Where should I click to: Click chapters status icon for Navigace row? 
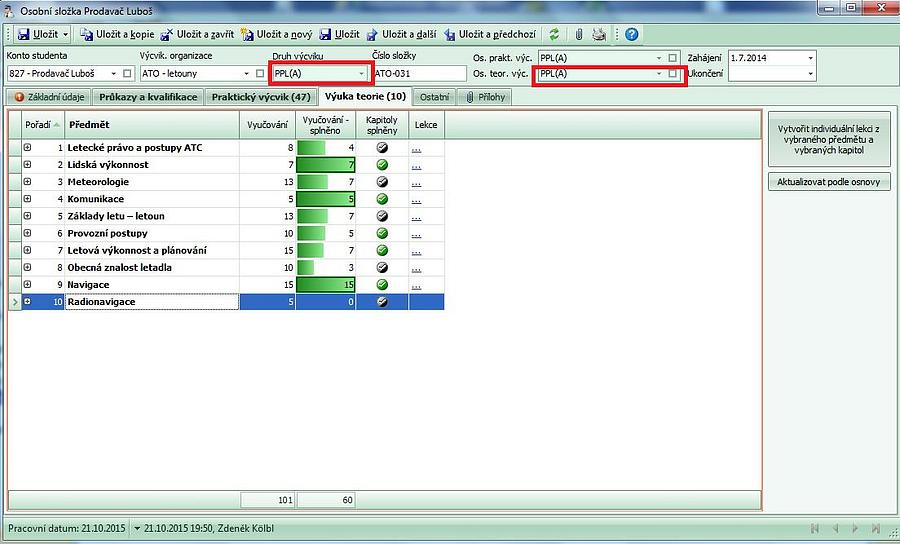[382, 285]
